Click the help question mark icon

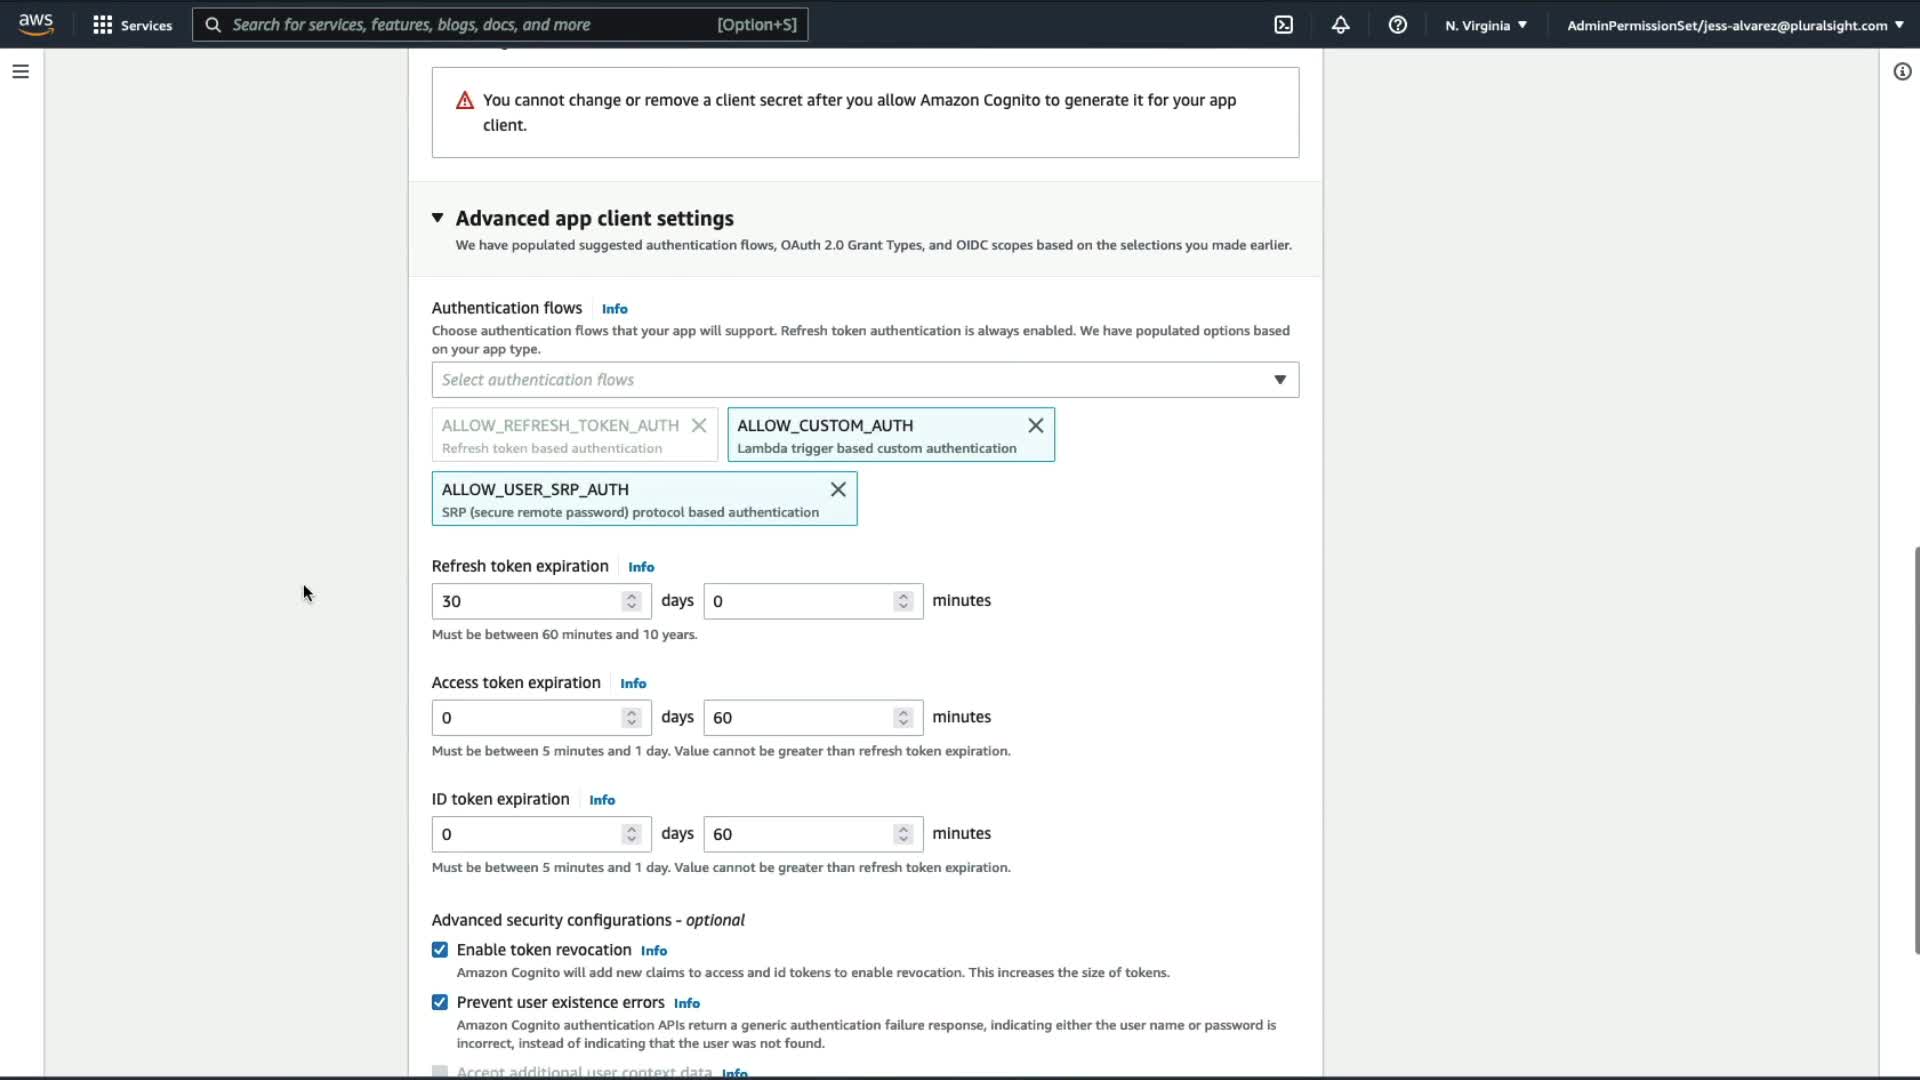point(1397,25)
